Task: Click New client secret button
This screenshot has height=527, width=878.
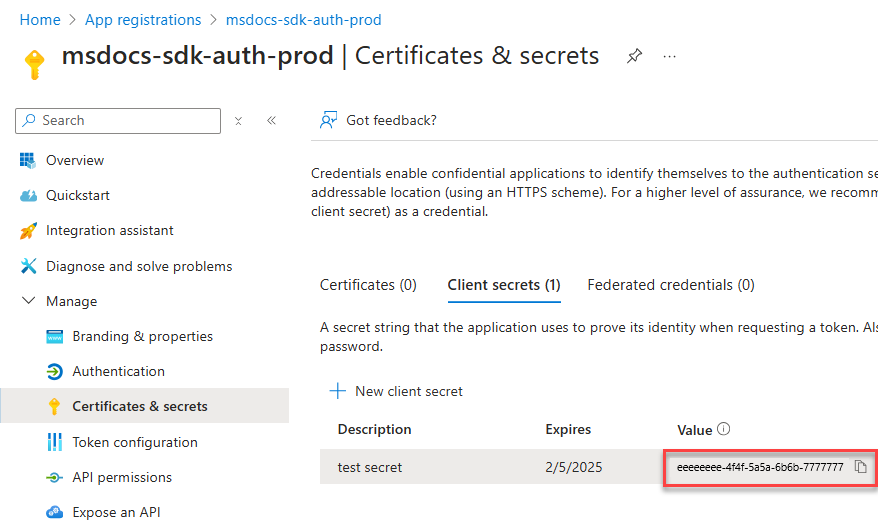Action: coord(397,391)
